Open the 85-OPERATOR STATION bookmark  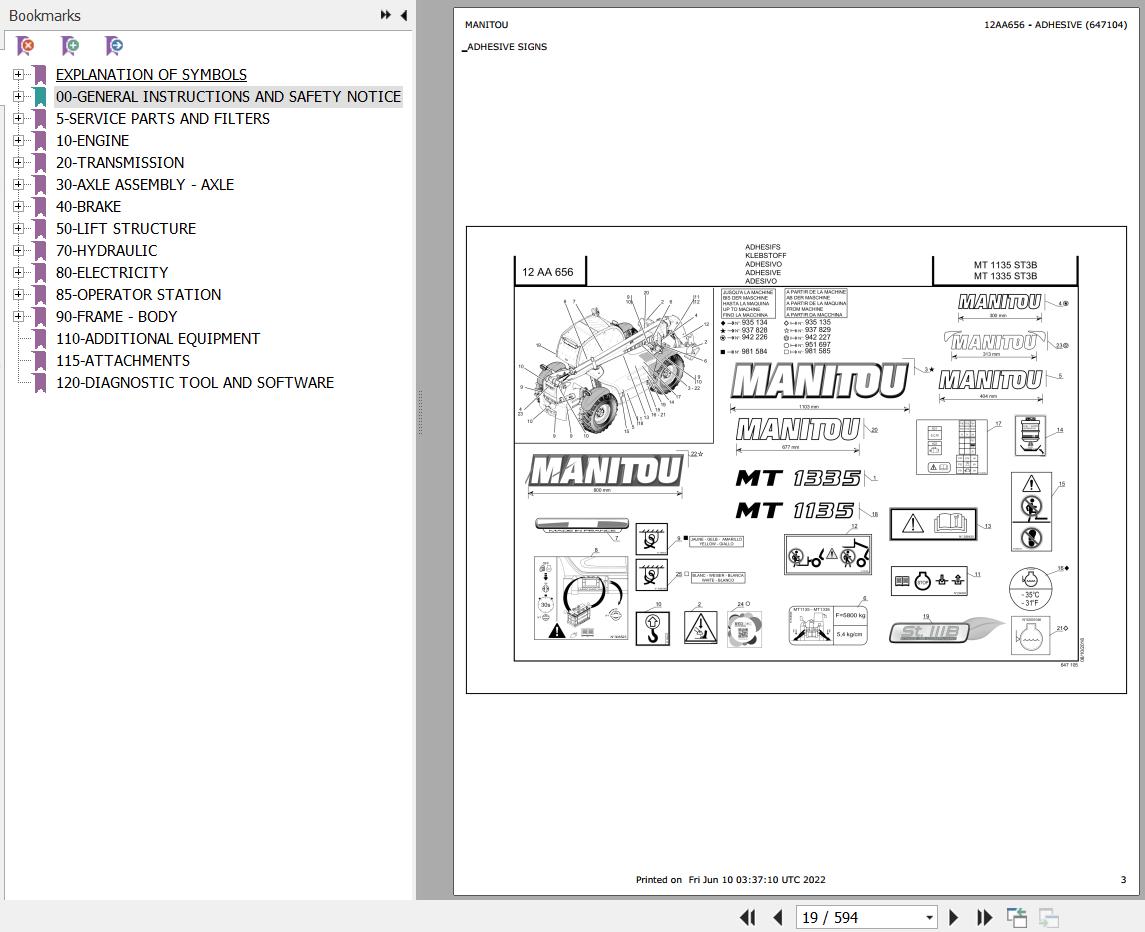click(139, 294)
